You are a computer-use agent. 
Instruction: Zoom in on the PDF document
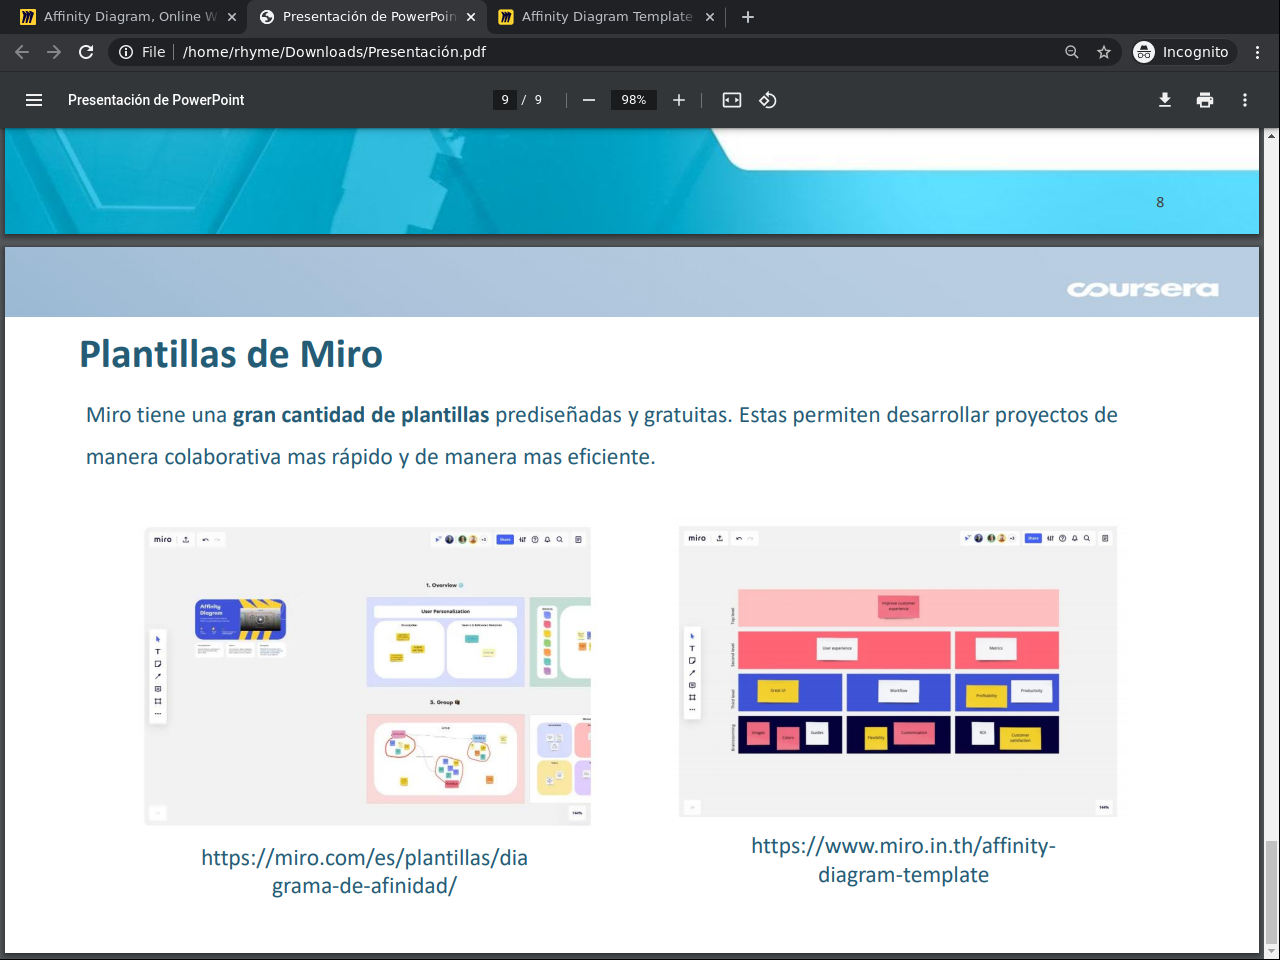(679, 100)
